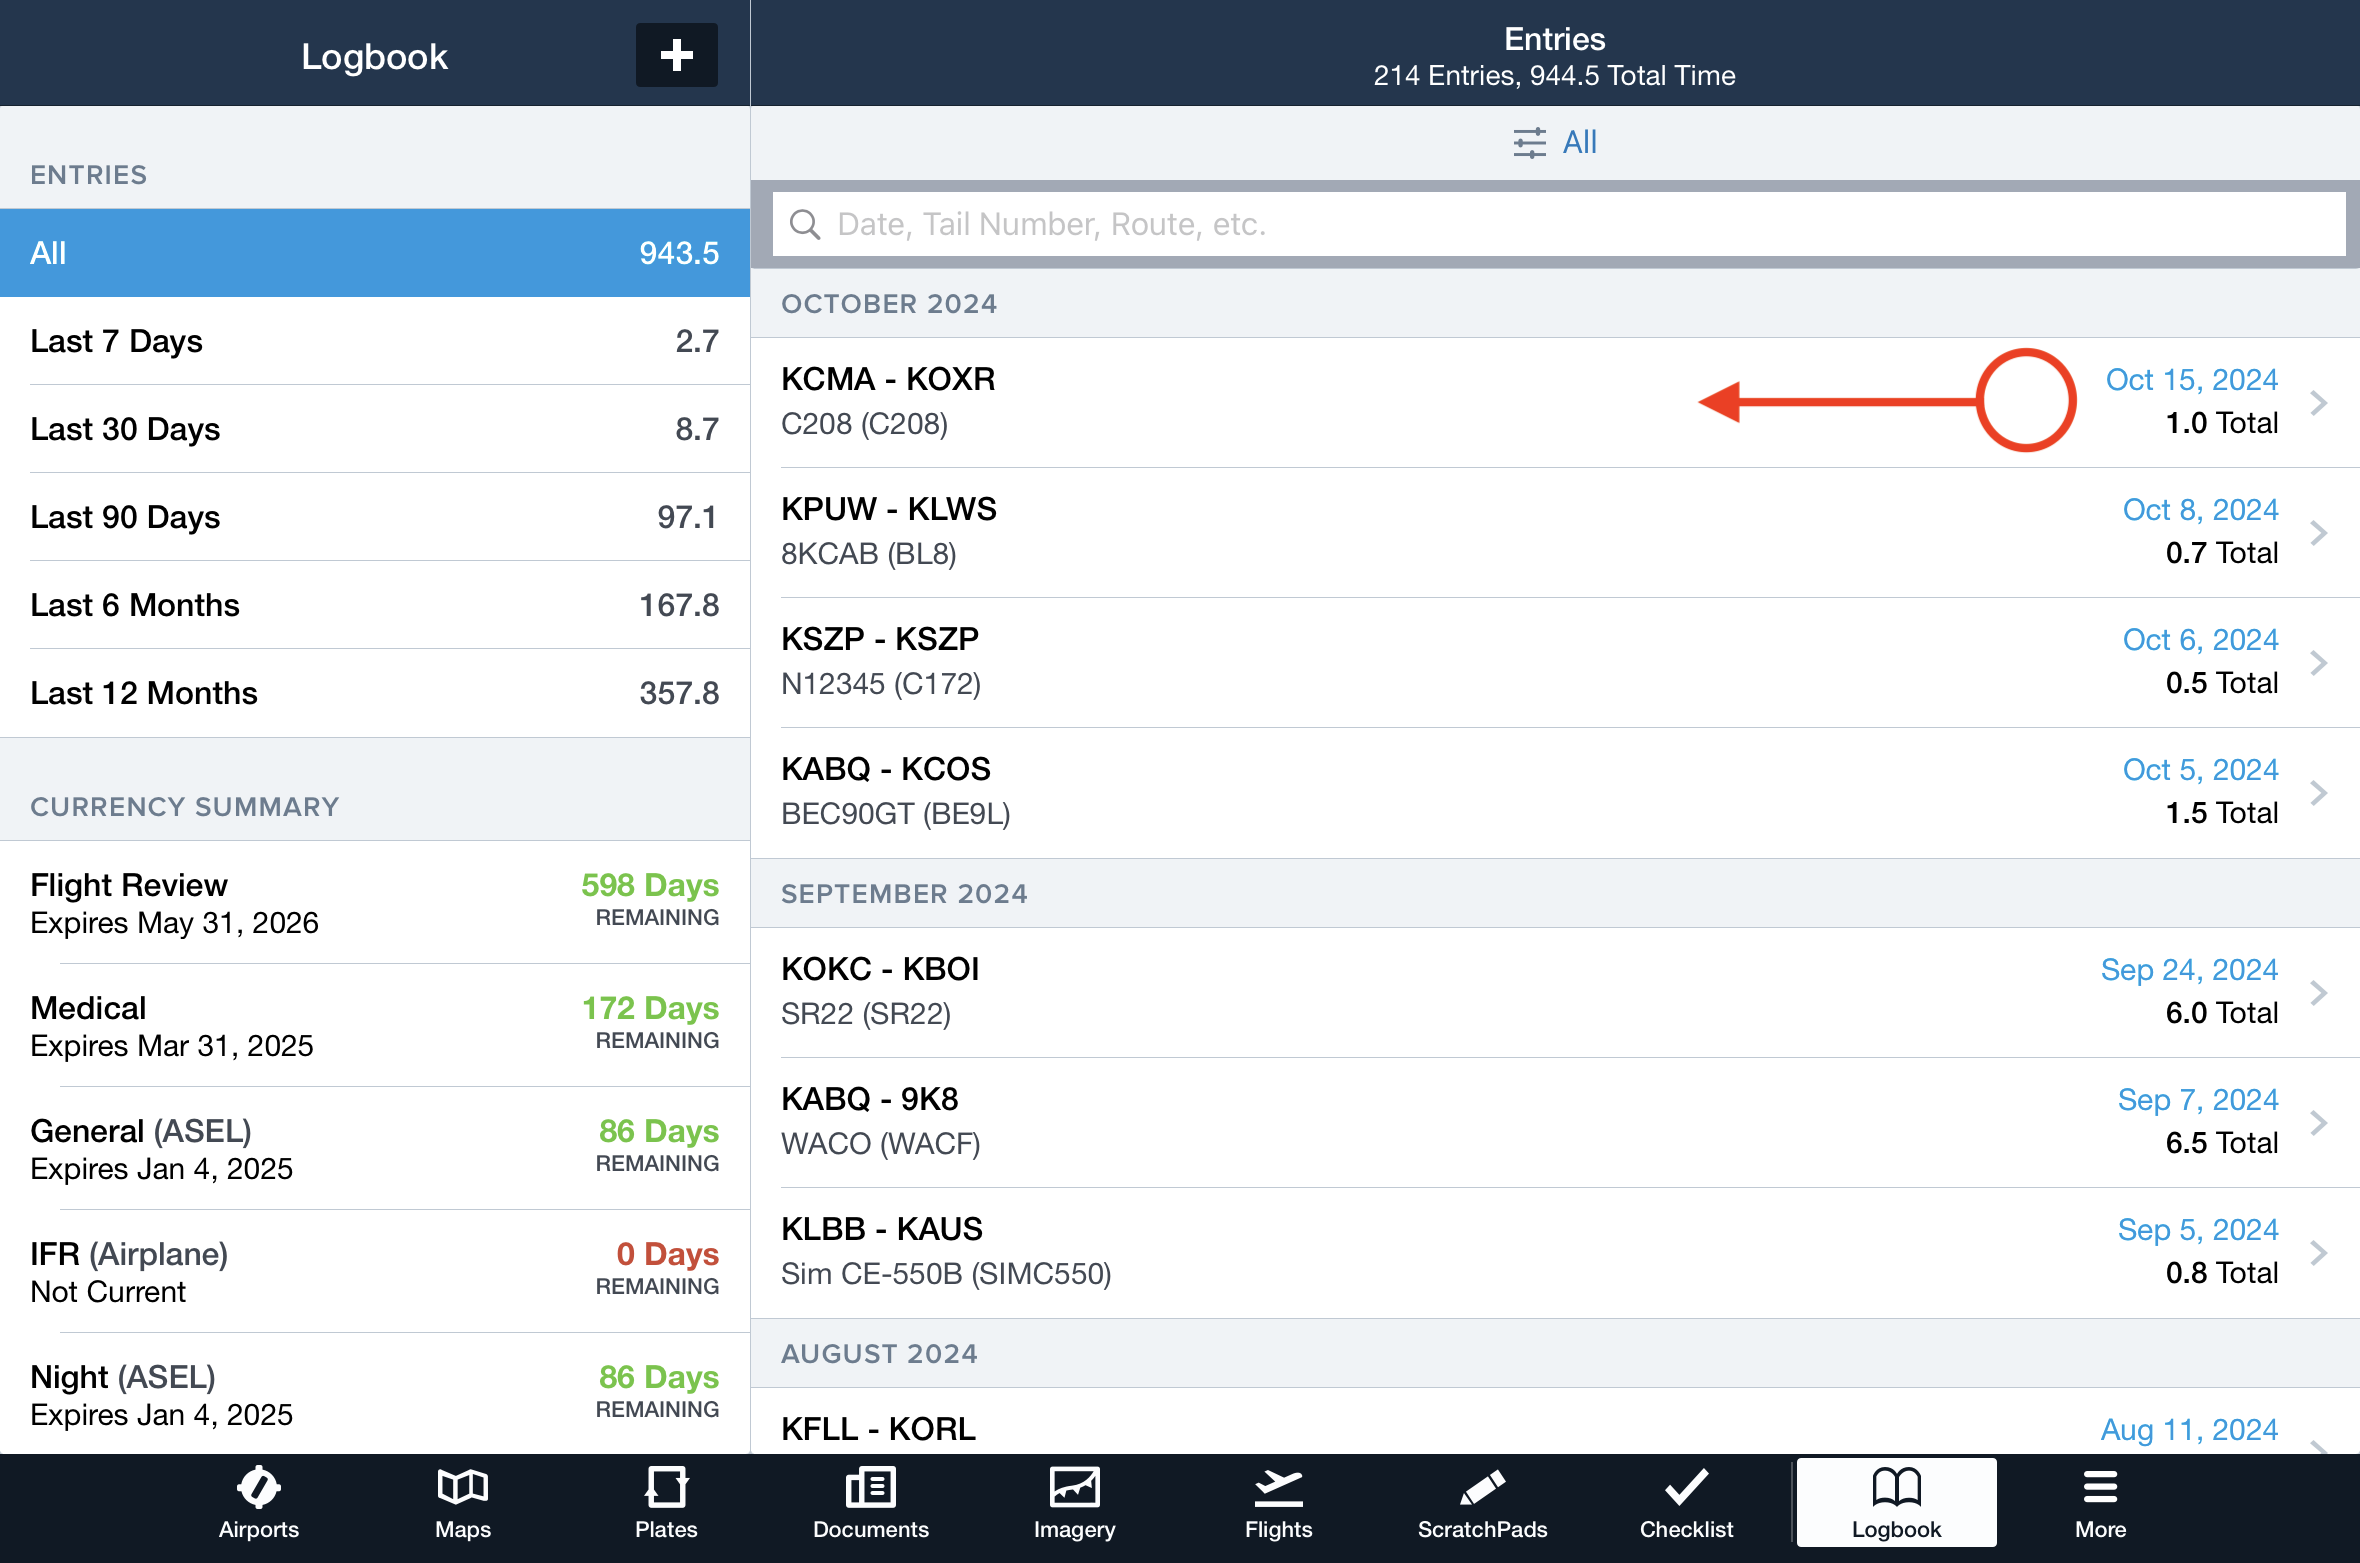Open the Flights tab

1278,1503
